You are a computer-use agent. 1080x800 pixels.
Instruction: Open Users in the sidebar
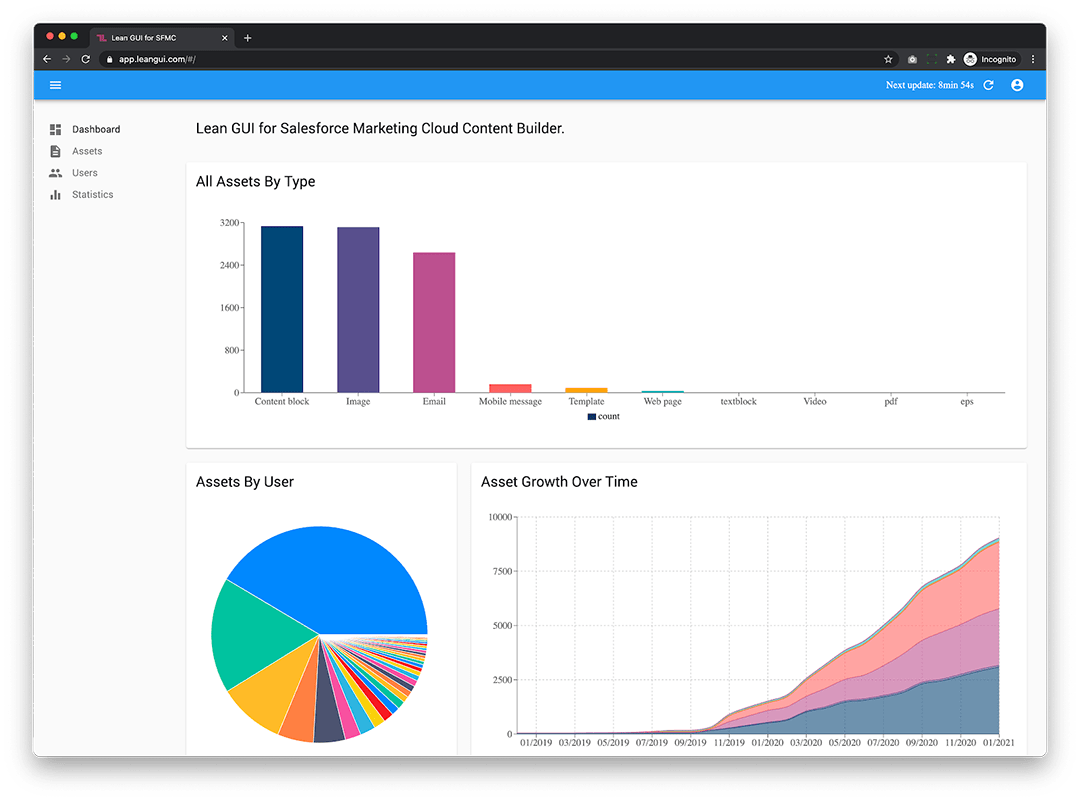(85, 173)
